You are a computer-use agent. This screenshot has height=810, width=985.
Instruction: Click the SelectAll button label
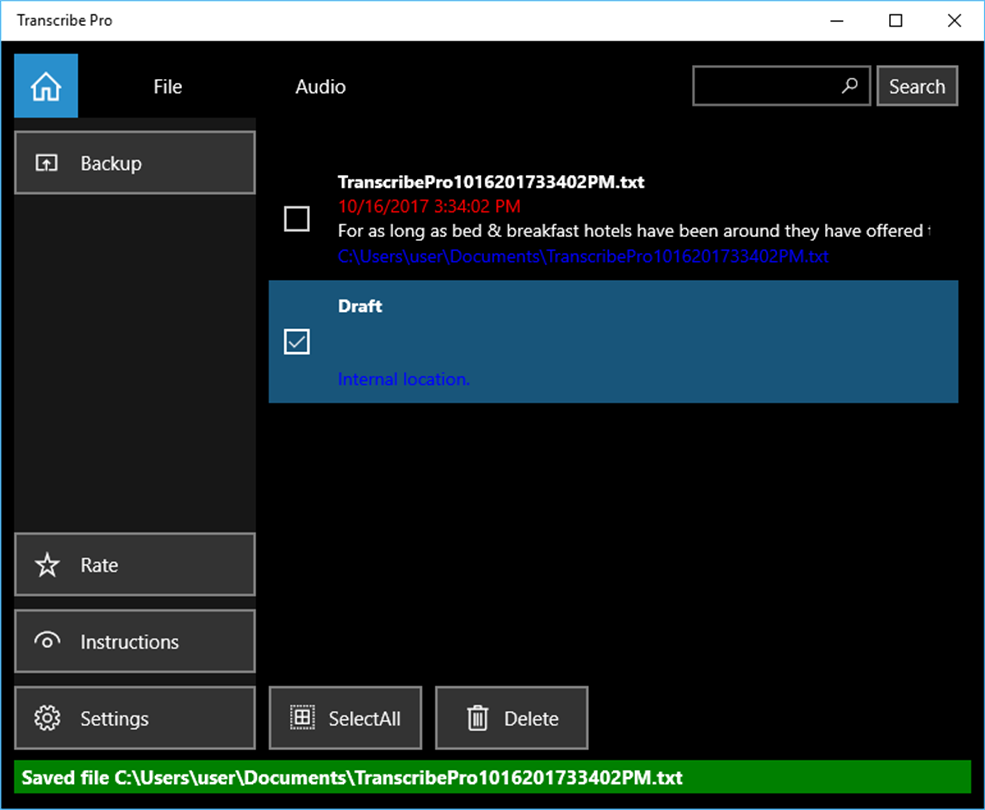364,719
